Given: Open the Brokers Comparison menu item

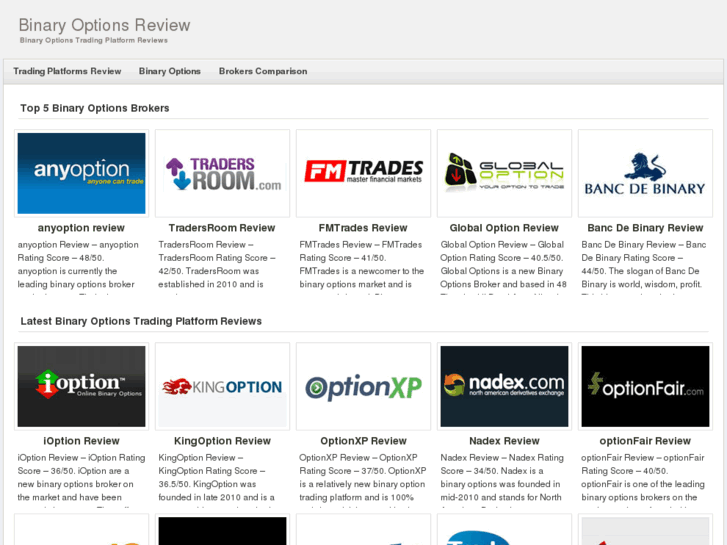Looking at the screenshot, I should pyautogui.click(x=263, y=71).
